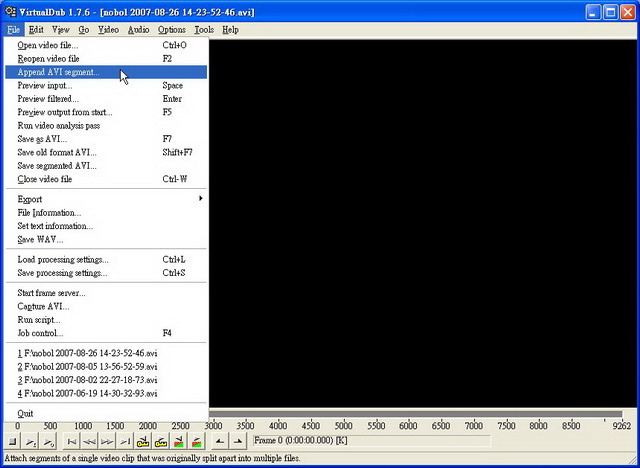Step forward one frame
This screenshot has height=468, width=640.
click(x=107, y=441)
